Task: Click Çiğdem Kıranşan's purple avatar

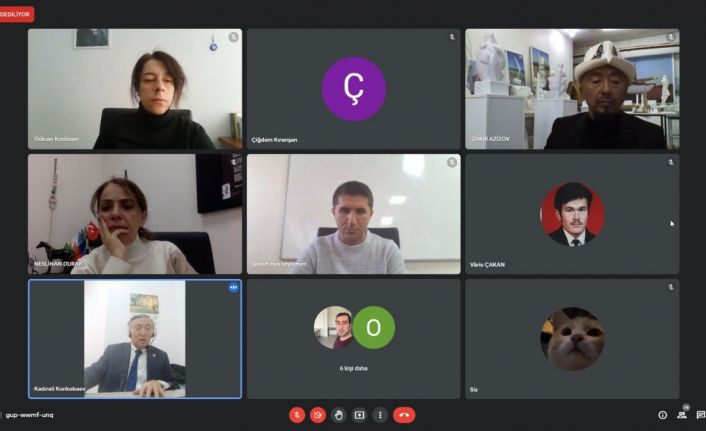Action: point(354,89)
